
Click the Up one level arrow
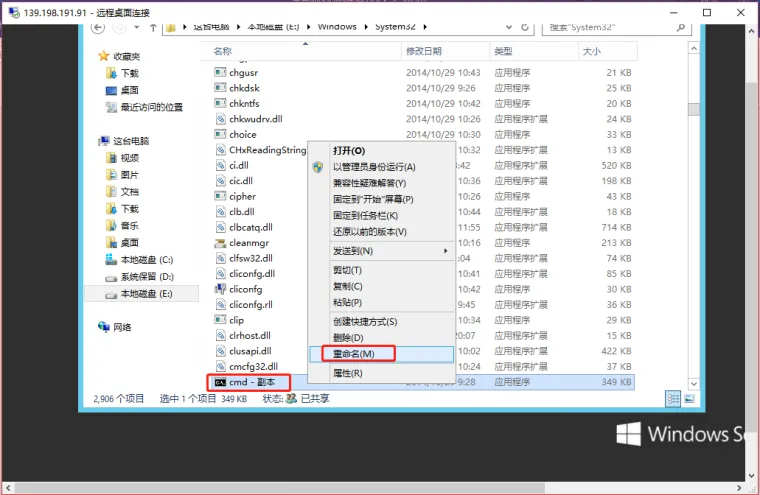[153, 28]
